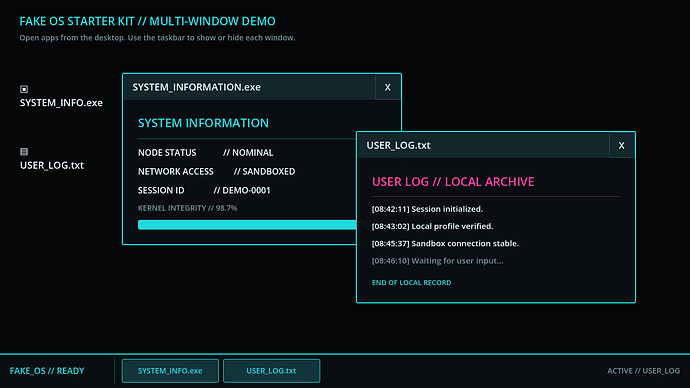The height and width of the screenshot is (388, 690).
Task: Select the SESSION ID label
Action: (x=161, y=190)
